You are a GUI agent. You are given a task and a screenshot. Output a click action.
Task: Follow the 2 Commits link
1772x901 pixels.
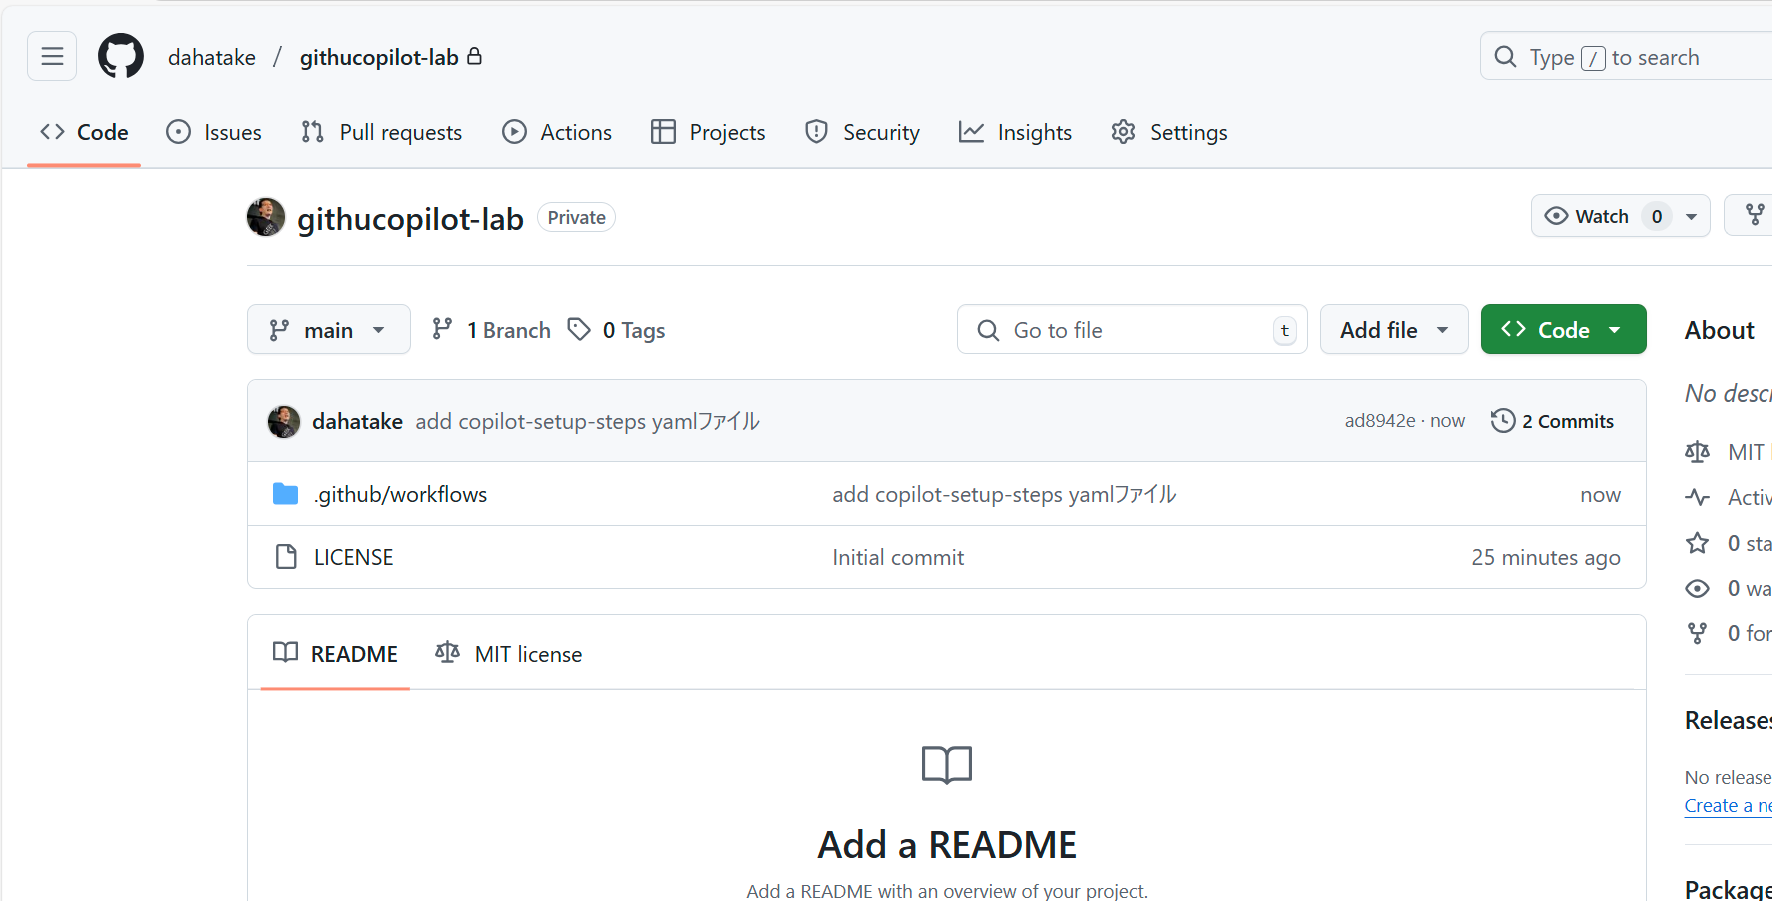pos(1567,420)
